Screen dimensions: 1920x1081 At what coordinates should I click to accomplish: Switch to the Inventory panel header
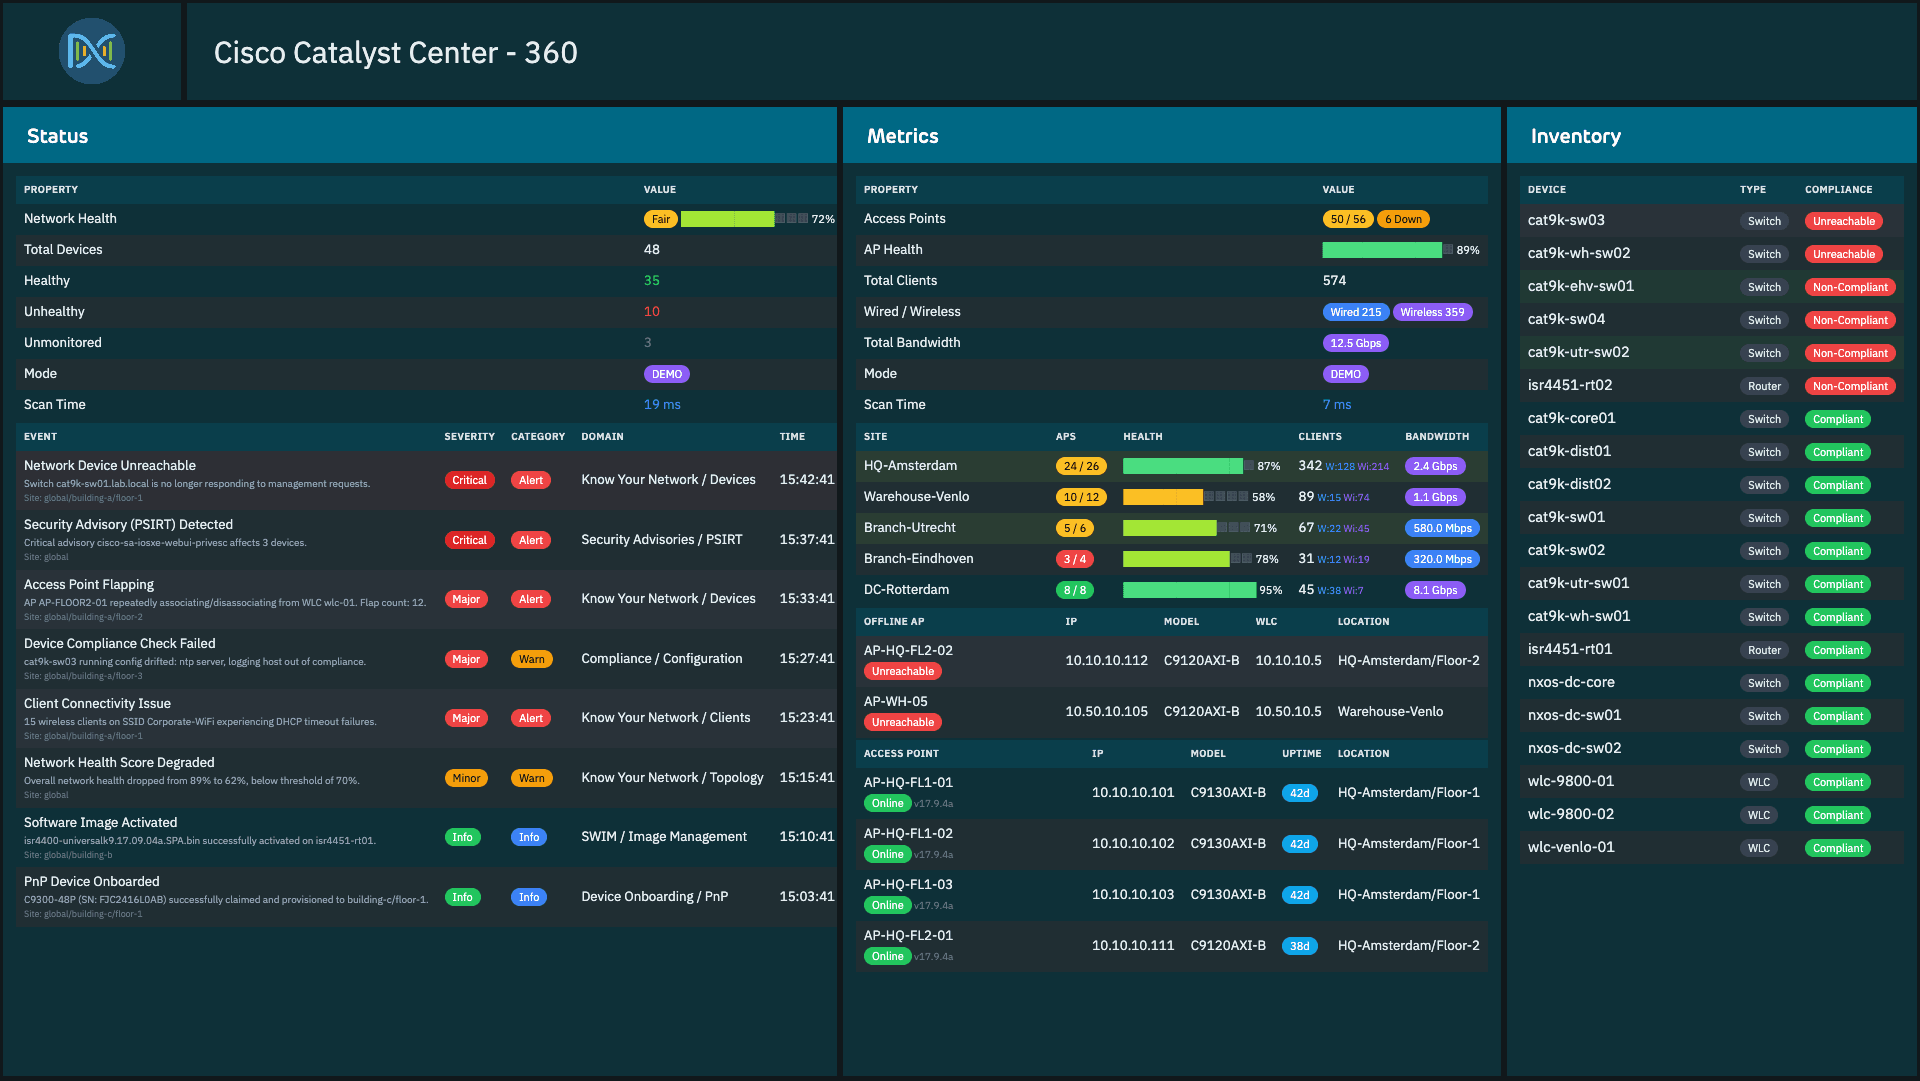[1577, 135]
